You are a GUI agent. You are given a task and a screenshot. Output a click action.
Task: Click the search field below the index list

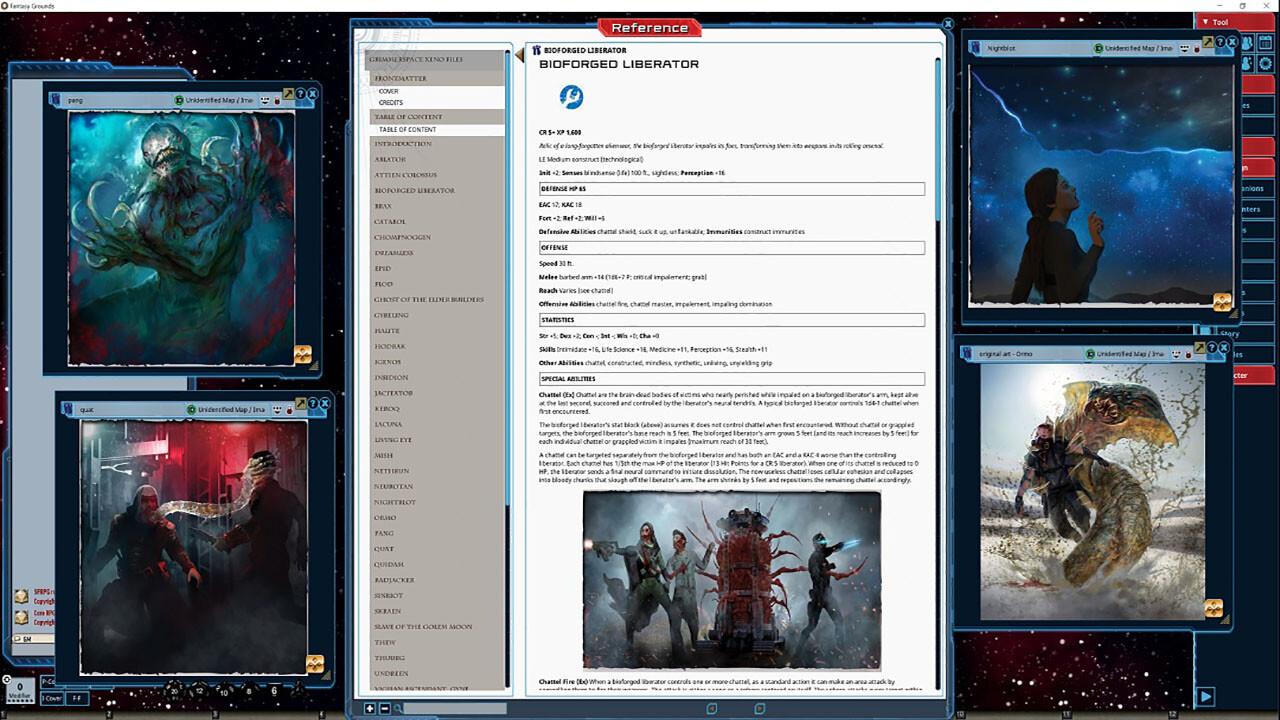[455, 708]
